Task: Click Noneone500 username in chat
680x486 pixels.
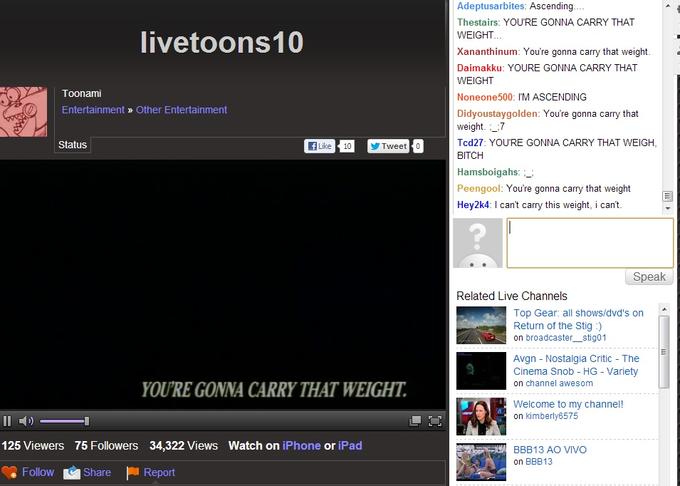Action: click(485, 97)
